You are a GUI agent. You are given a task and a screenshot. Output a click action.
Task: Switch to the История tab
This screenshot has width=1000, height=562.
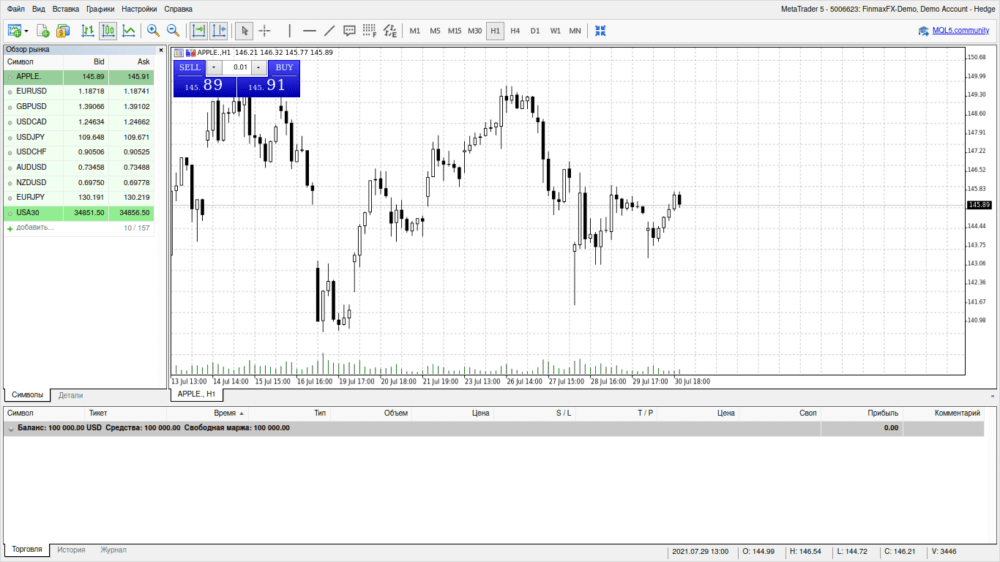71,550
